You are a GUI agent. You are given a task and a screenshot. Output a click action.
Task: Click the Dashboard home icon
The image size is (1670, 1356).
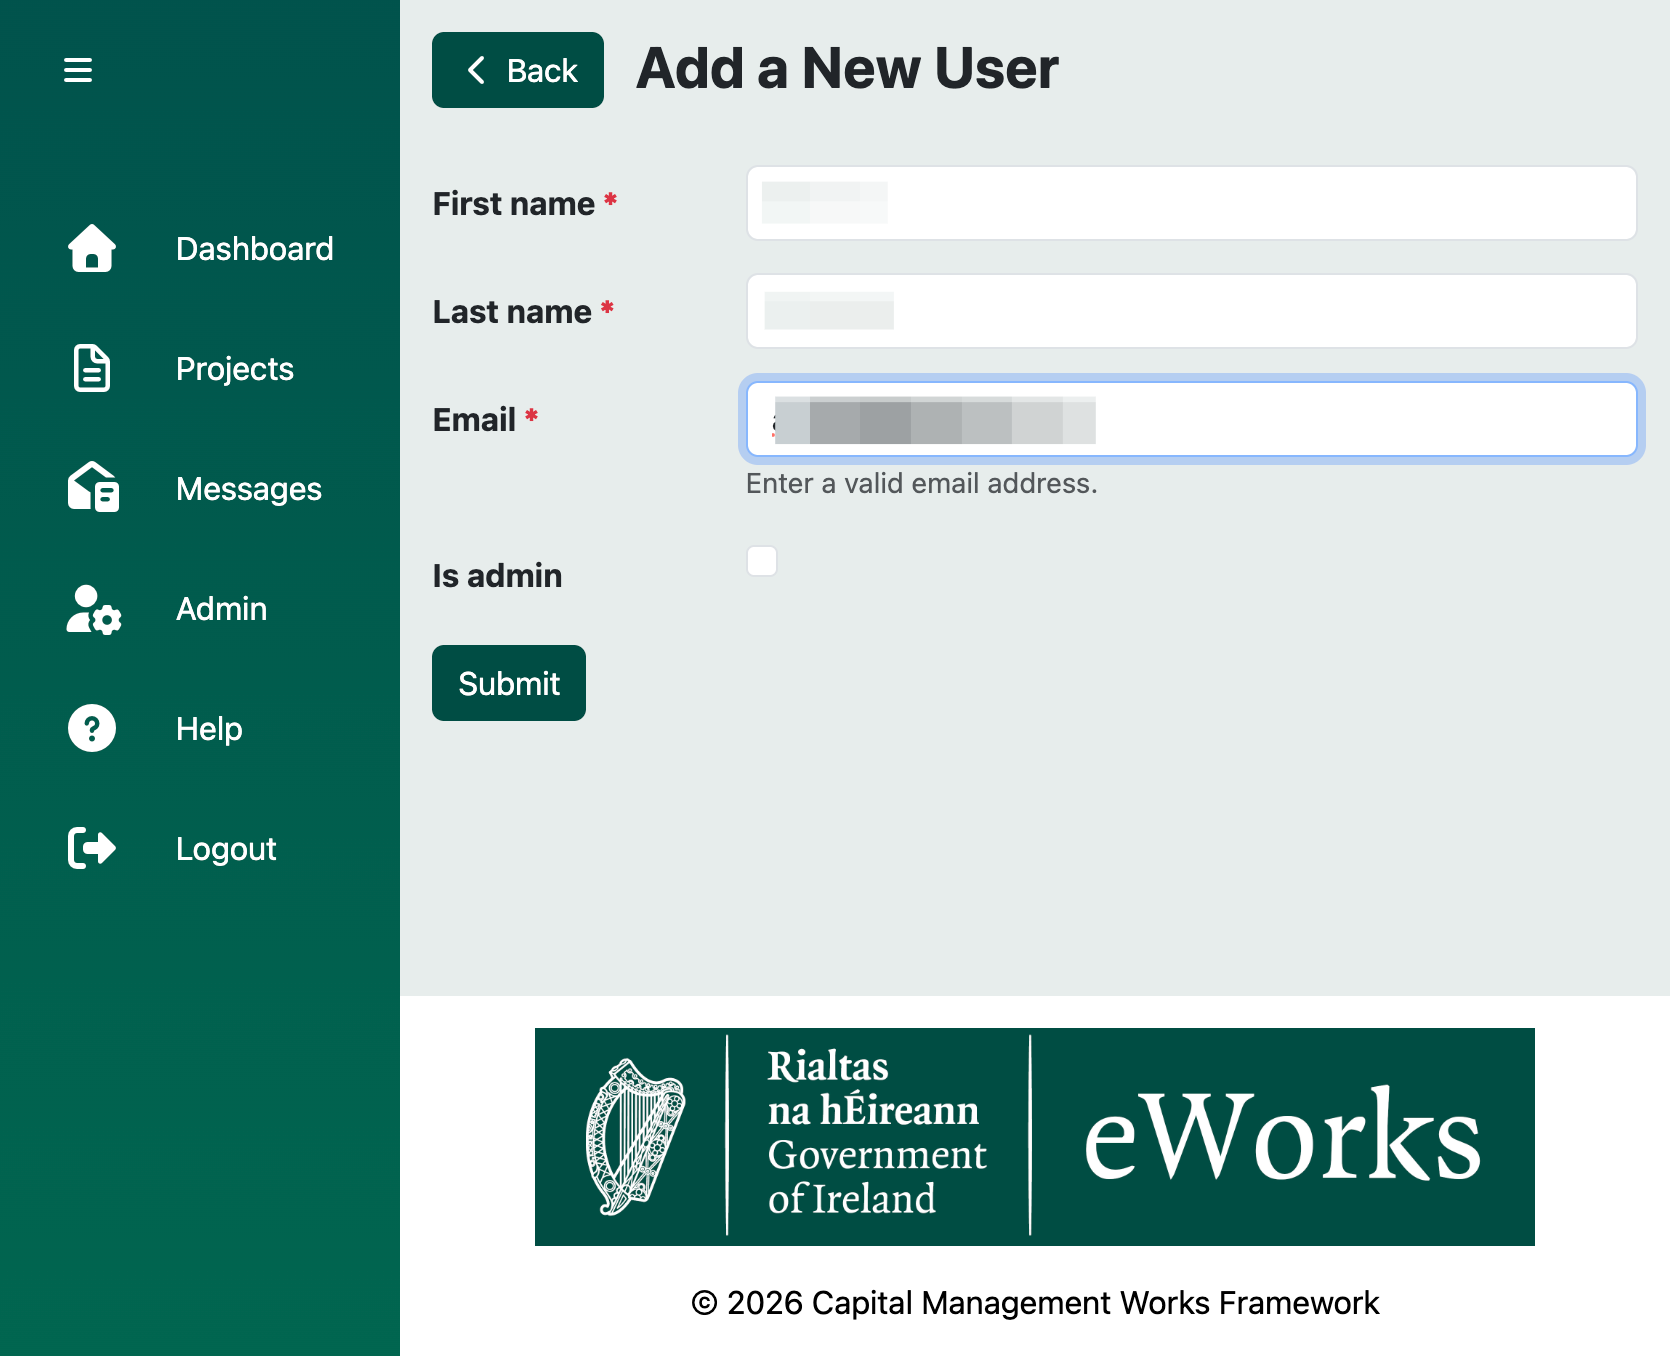click(92, 248)
